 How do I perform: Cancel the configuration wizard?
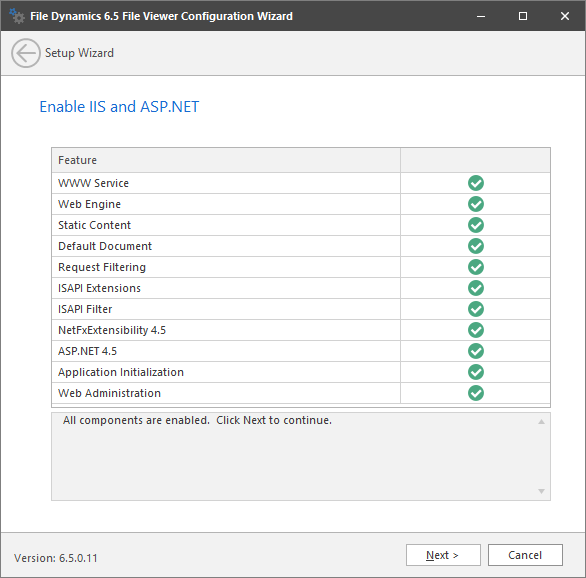click(525, 555)
